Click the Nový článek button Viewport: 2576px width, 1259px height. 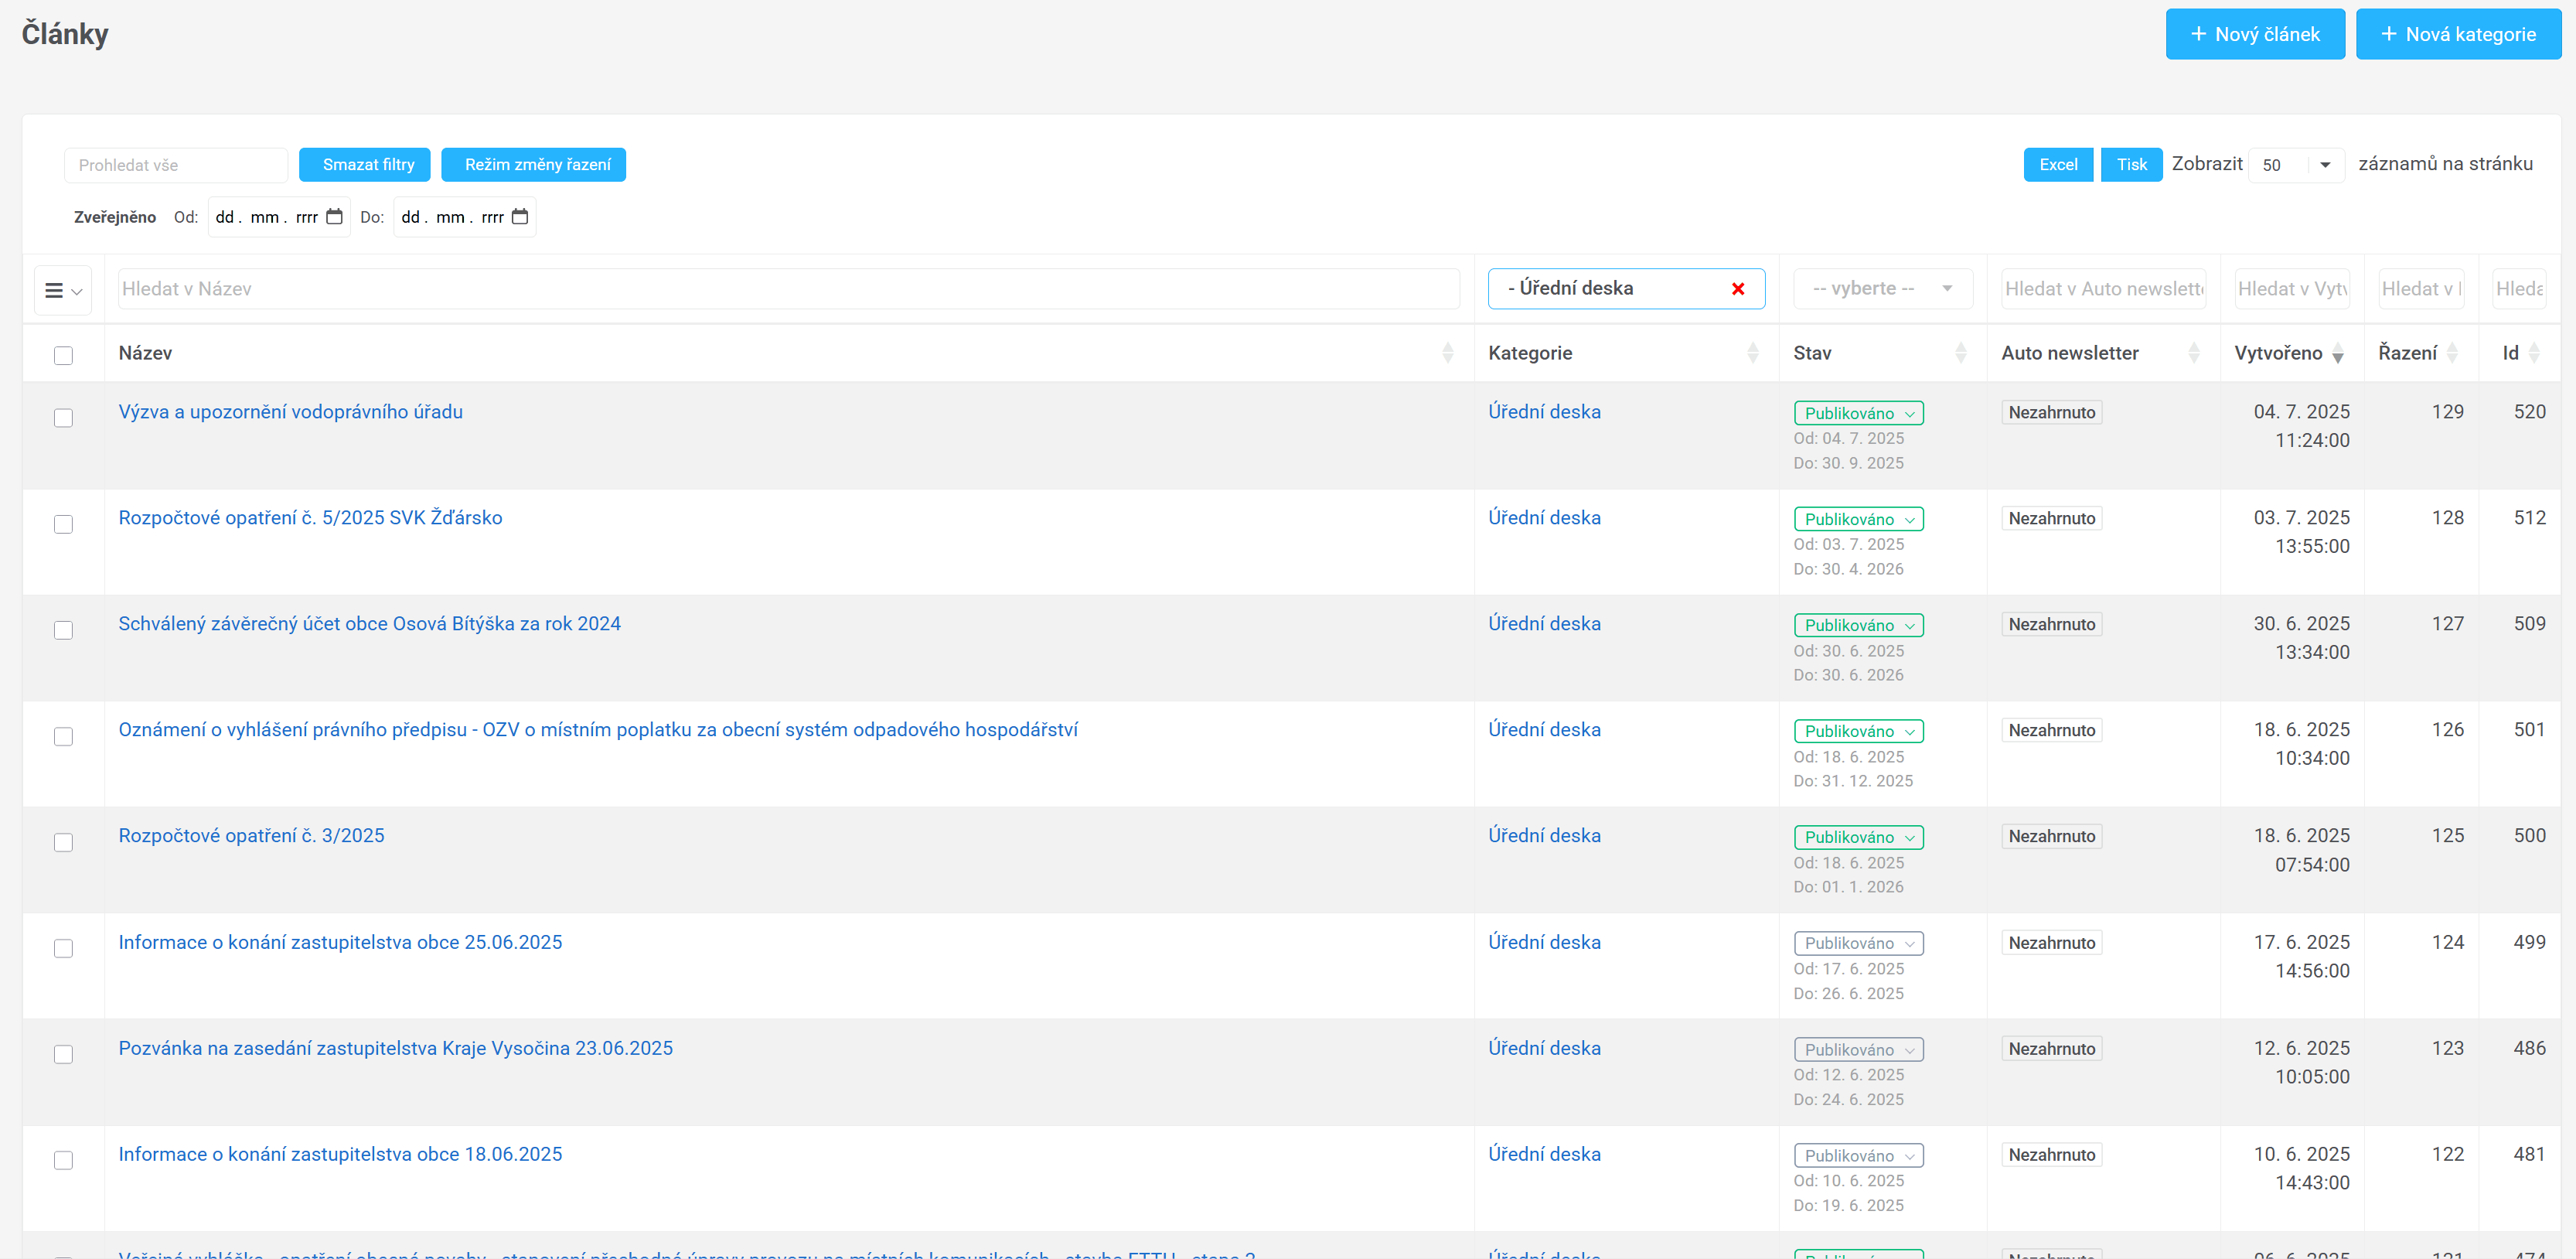pyautogui.click(x=2254, y=34)
